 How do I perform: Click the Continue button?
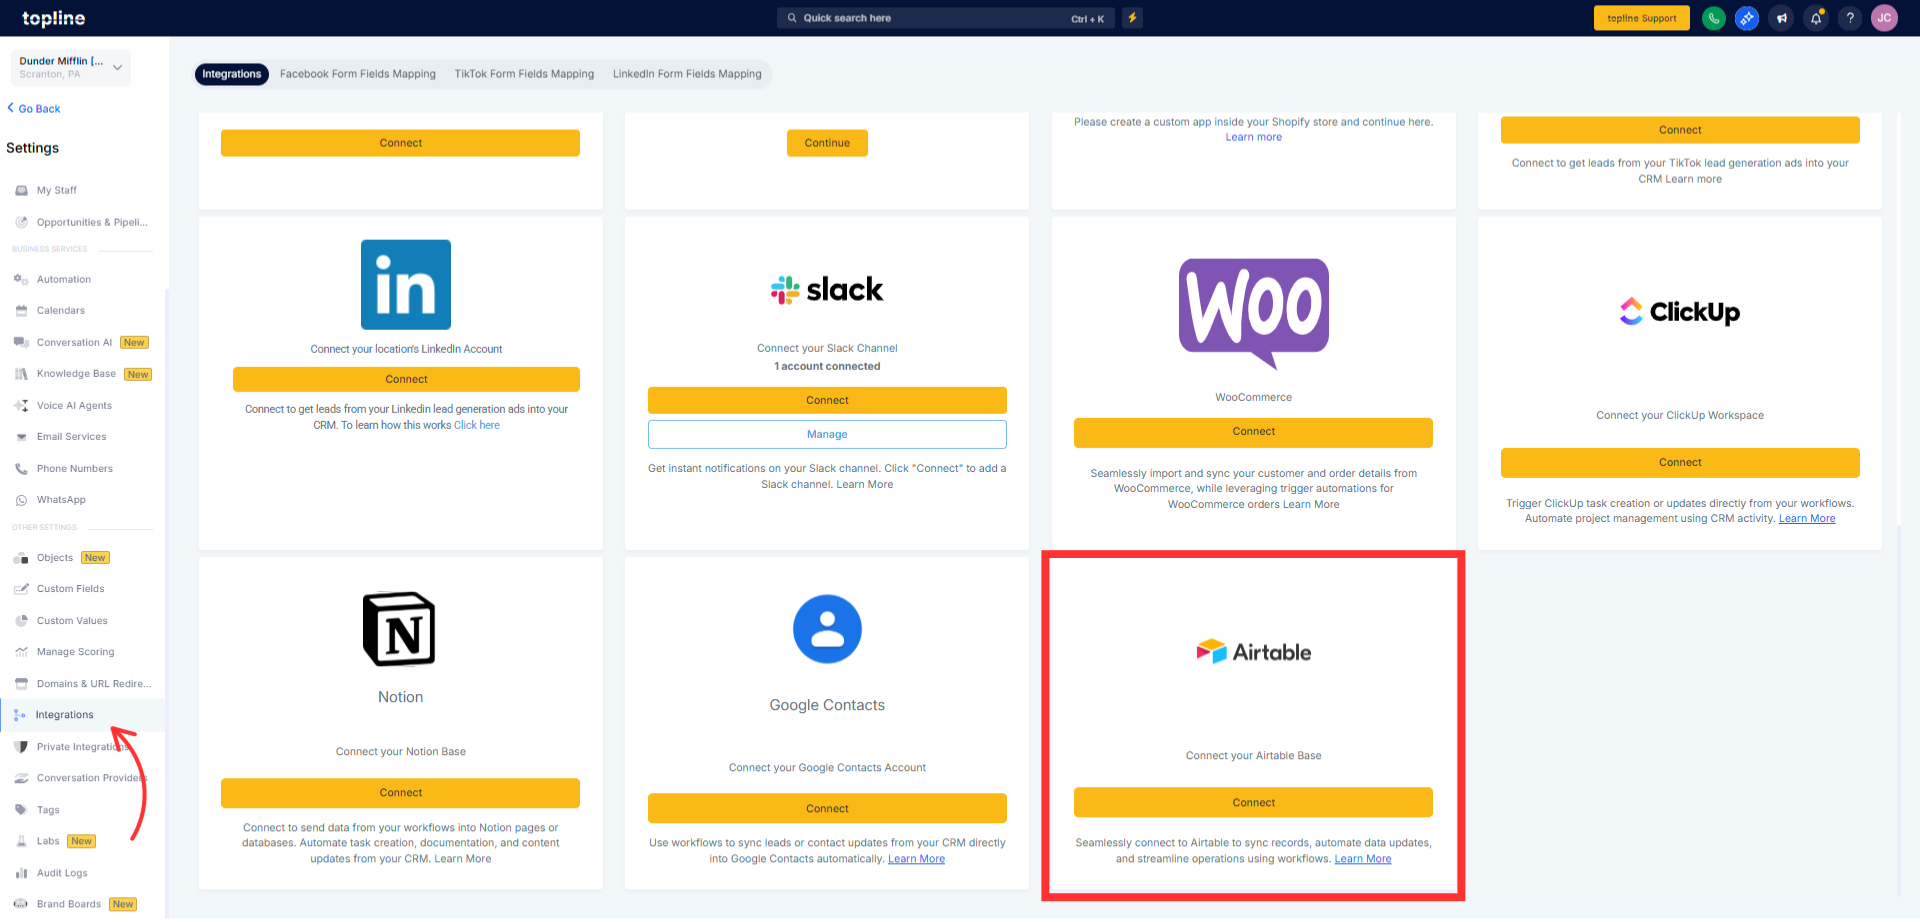[x=827, y=143]
